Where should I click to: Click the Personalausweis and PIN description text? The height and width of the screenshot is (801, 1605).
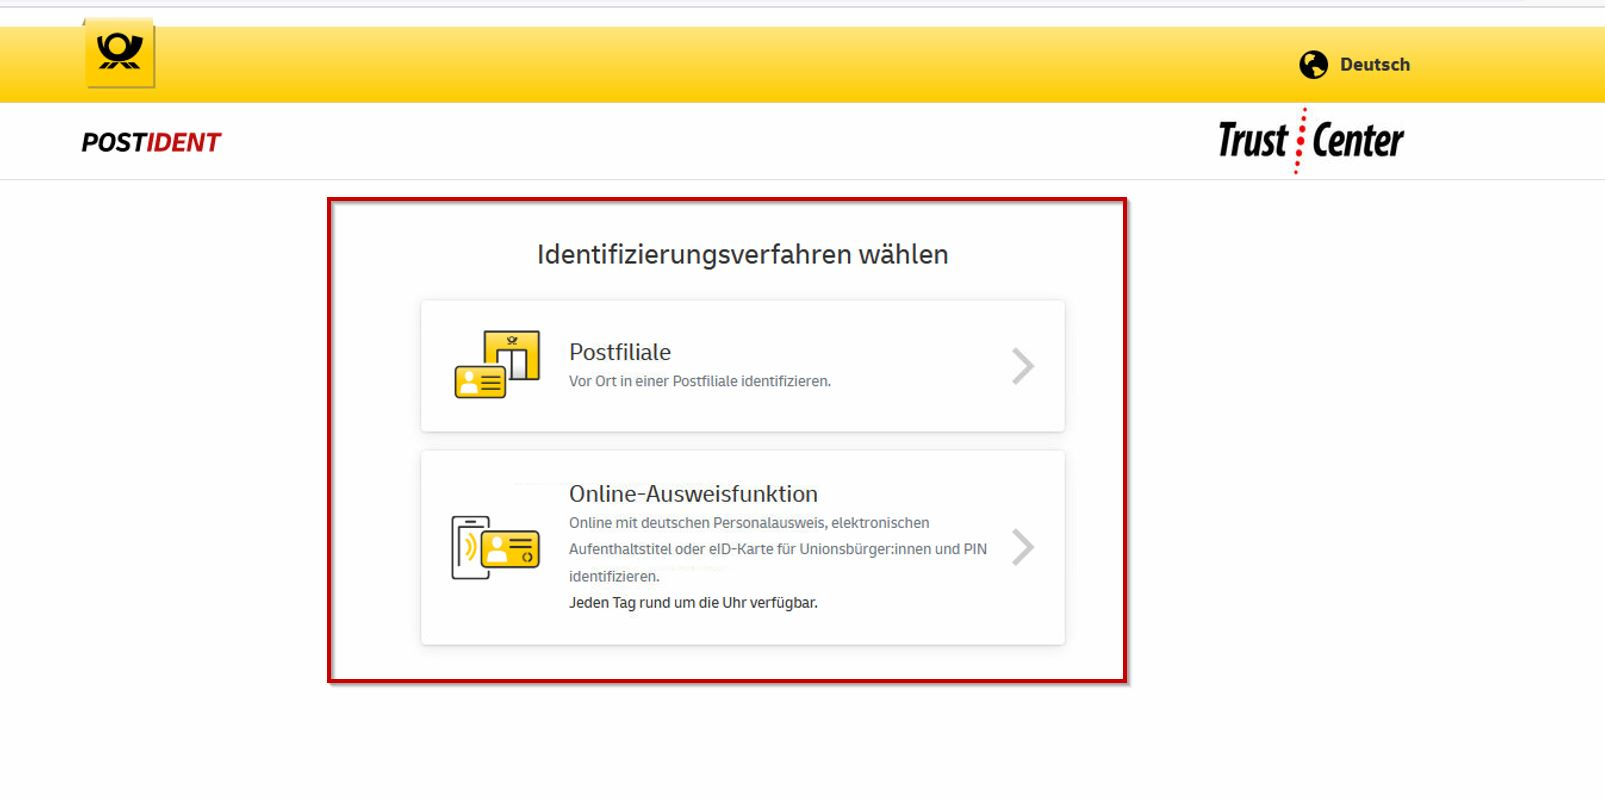777,549
